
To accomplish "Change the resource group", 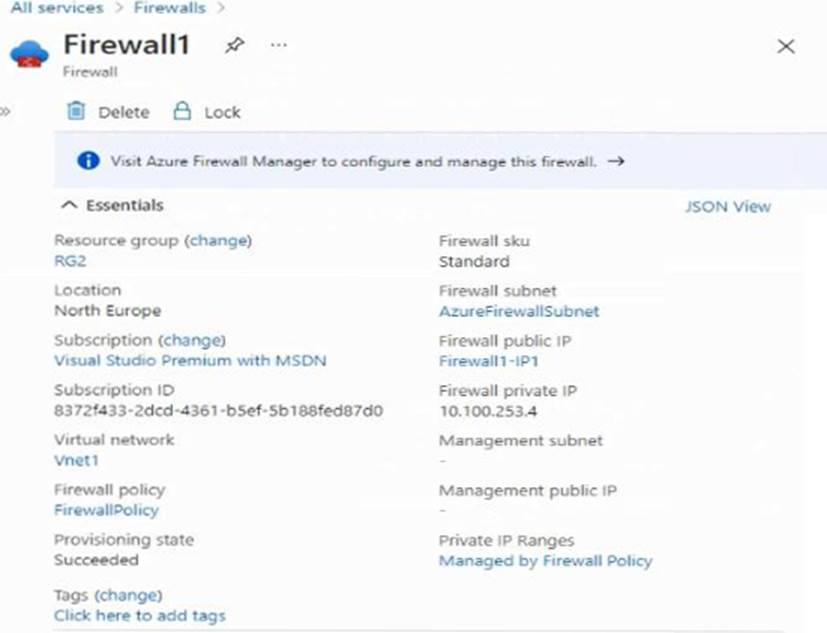I will tap(220, 240).
